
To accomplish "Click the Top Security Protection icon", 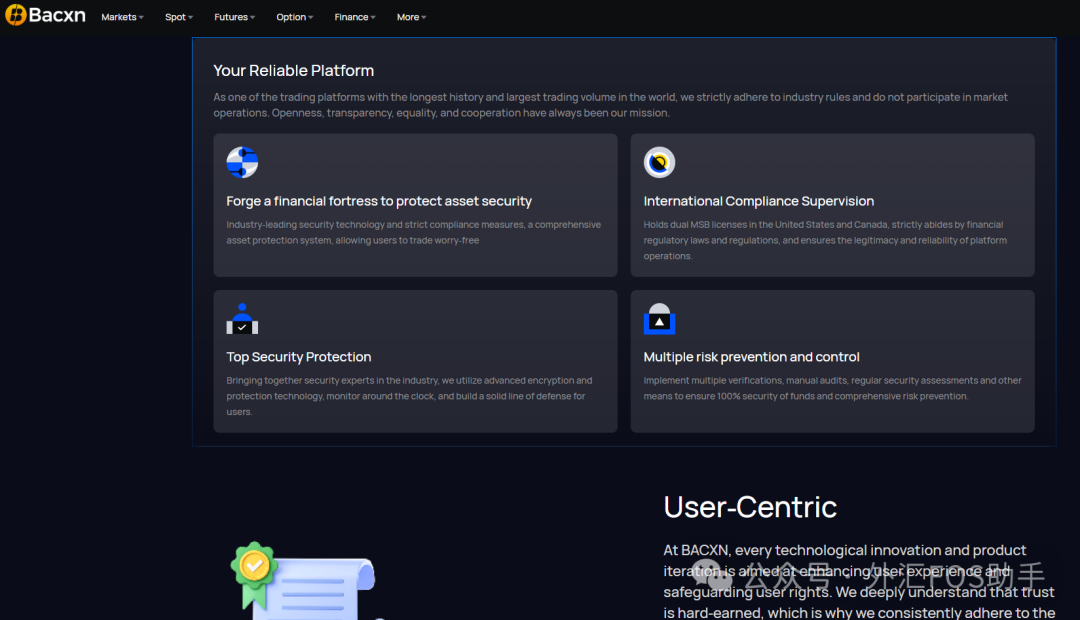I will click(x=242, y=319).
